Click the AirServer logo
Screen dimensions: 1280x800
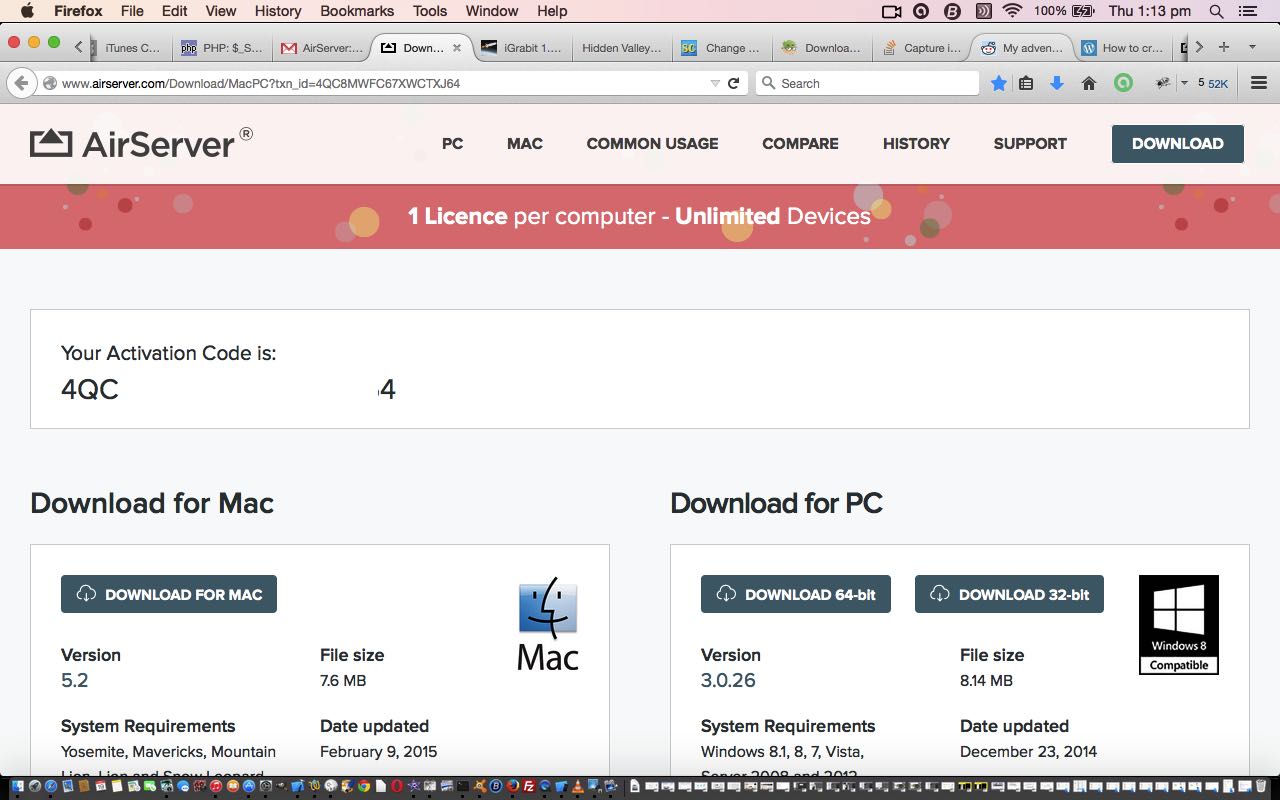pos(141,143)
